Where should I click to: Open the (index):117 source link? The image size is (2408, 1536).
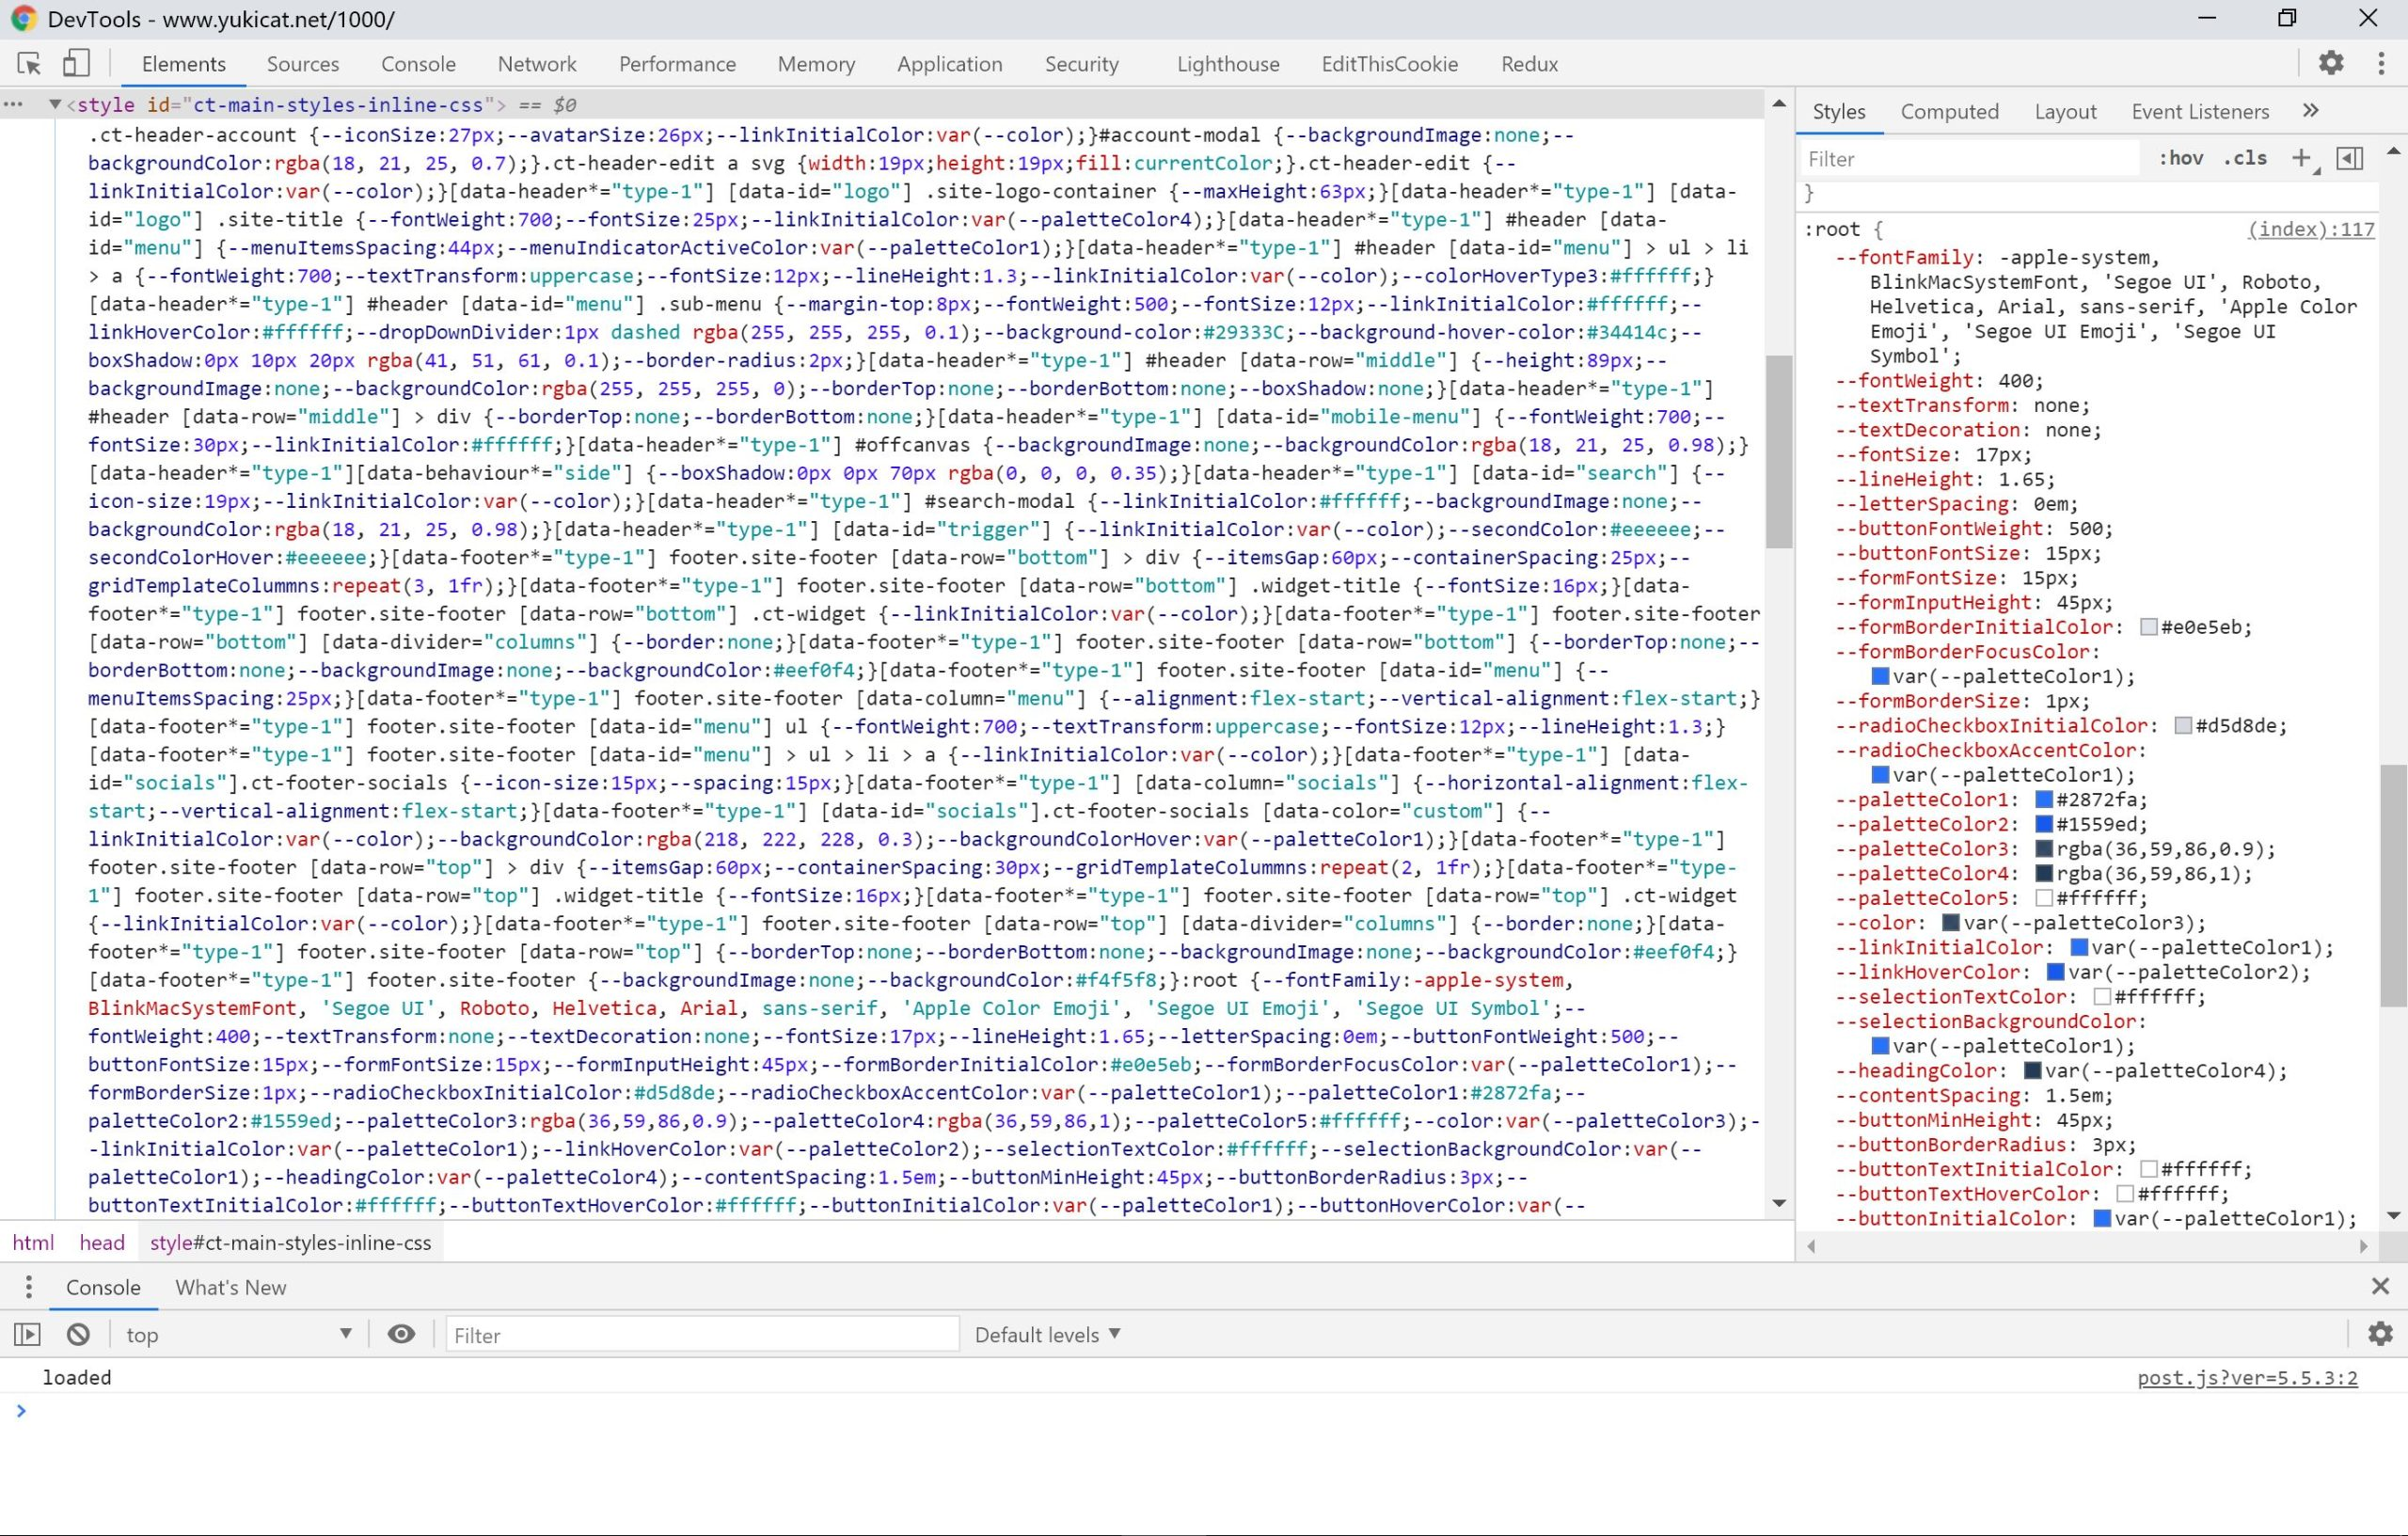pyautogui.click(x=2311, y=229)
